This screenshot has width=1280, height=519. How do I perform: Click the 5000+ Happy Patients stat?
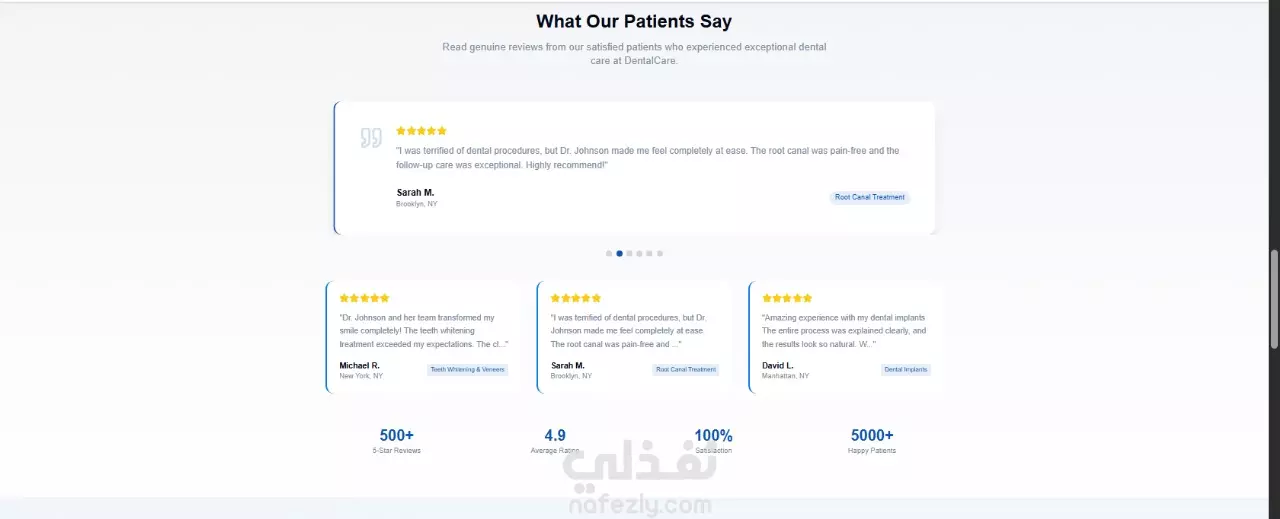click(872, 441)
